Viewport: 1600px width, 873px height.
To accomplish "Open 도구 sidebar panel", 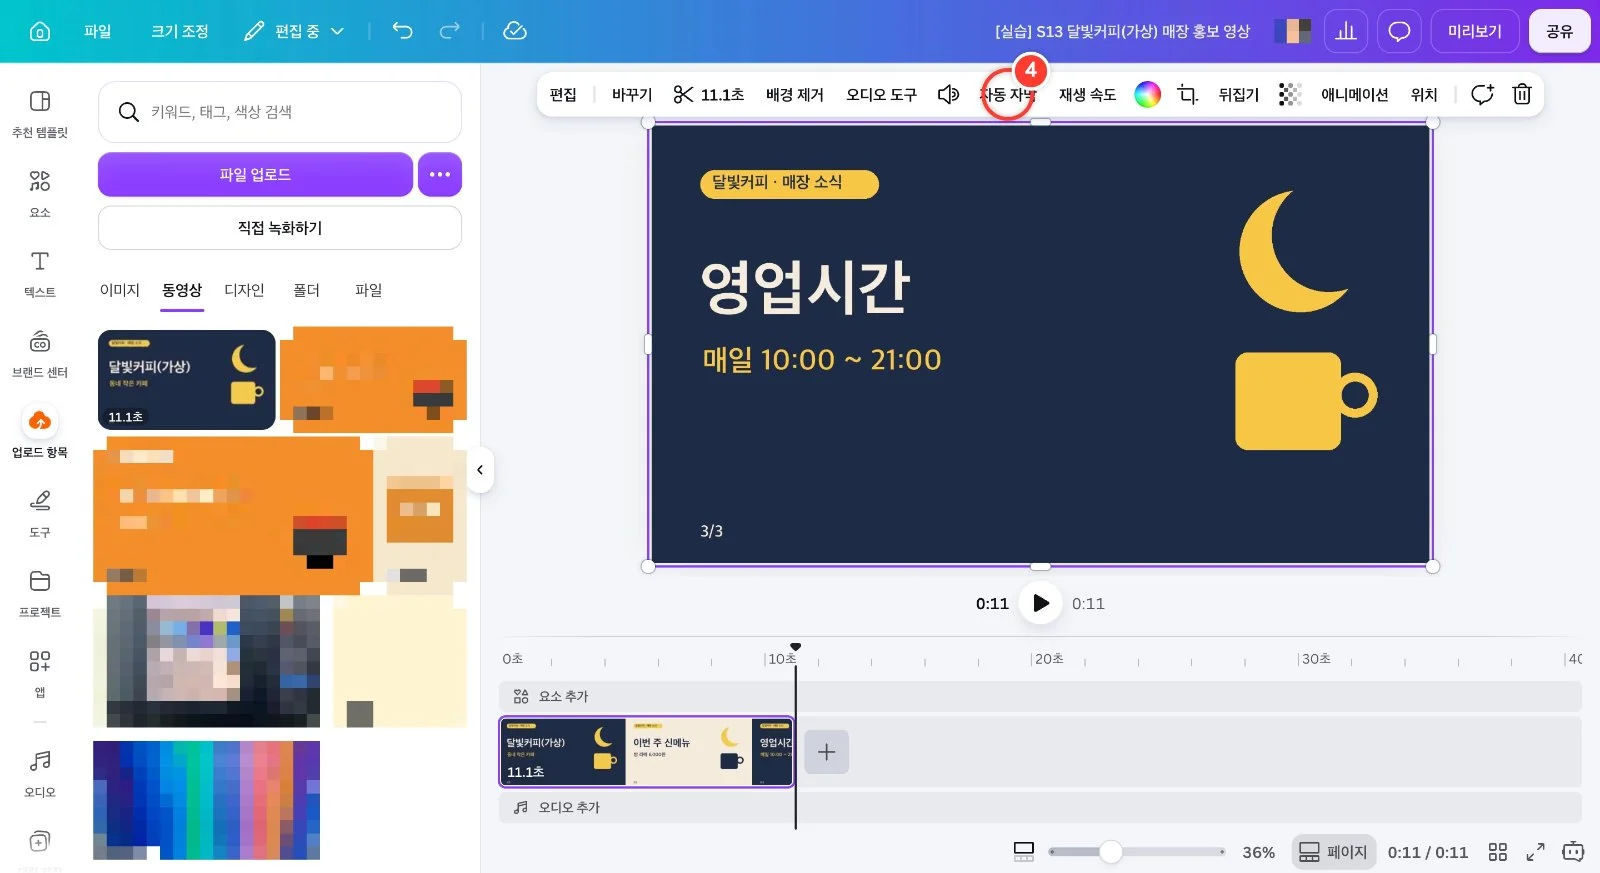I will 40,513.
